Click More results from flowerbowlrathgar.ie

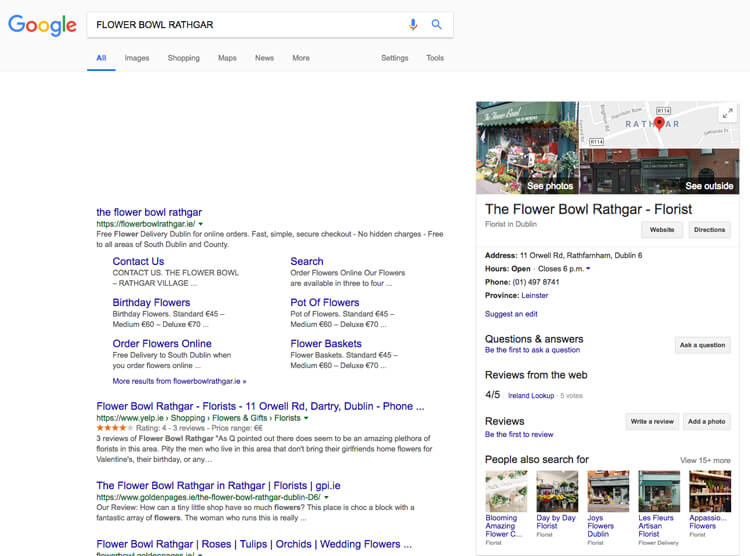[179, 381]
